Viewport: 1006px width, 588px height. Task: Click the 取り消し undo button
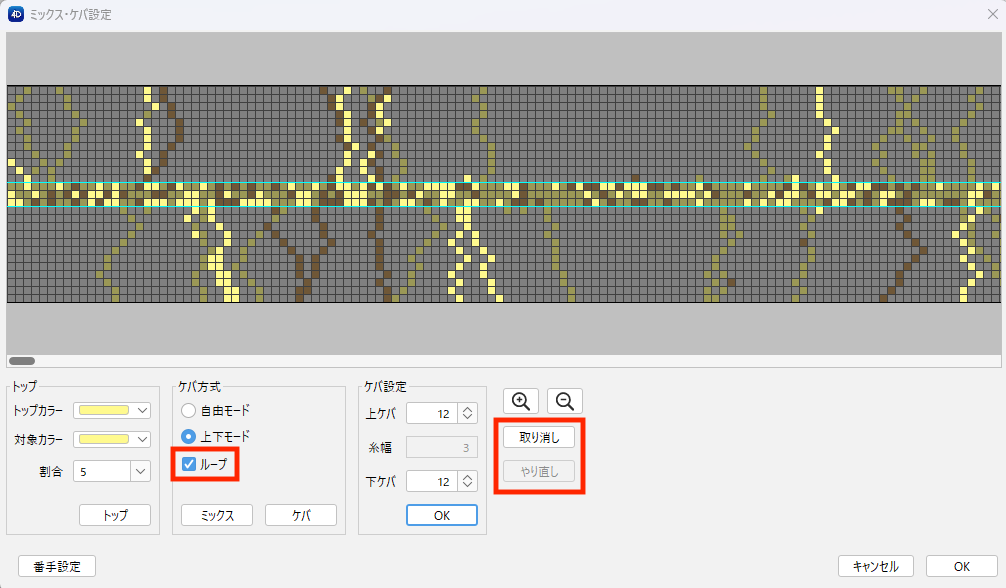click(x=539, y=437)
